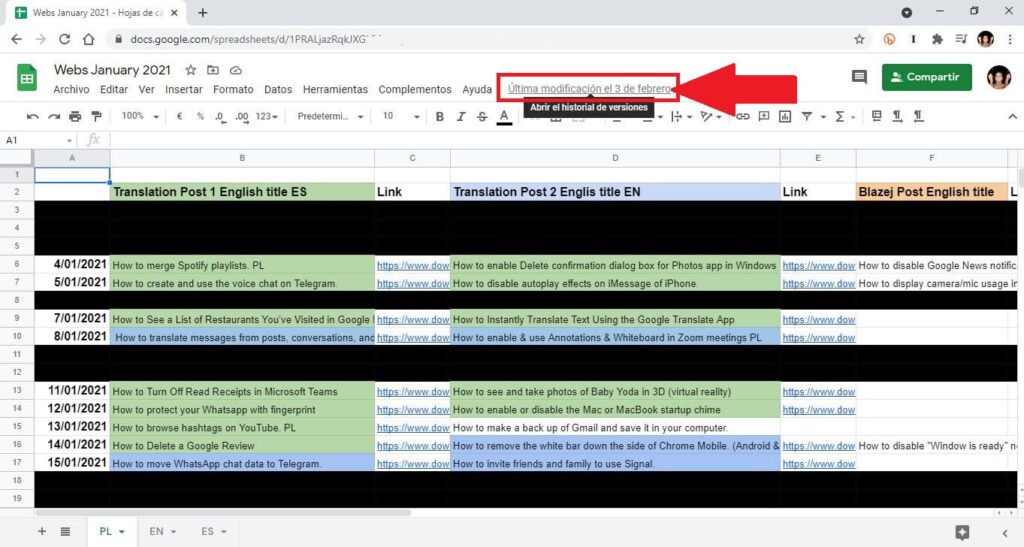Click the create filter icon

pyautogui.click(x=807, y=117)
